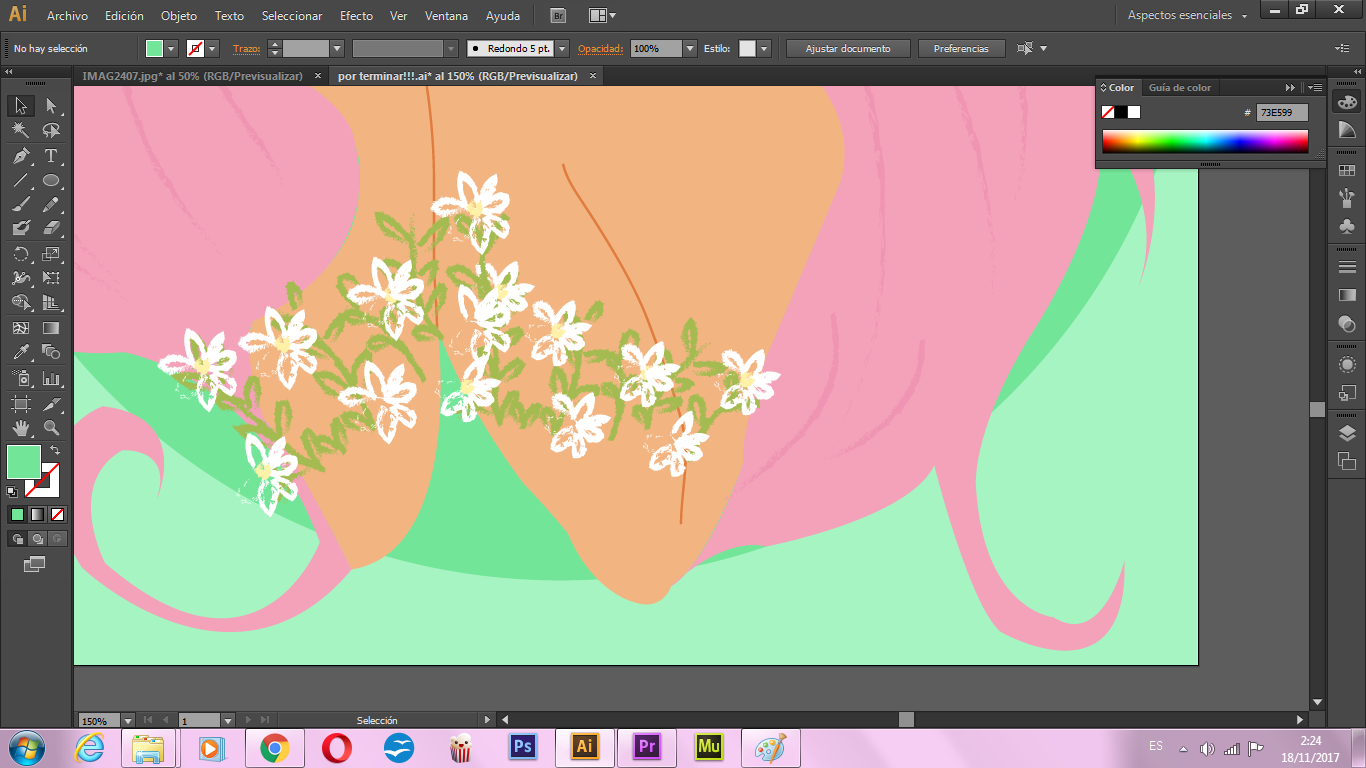Open Aspectos esenciales workspace dropdown

1187,15
